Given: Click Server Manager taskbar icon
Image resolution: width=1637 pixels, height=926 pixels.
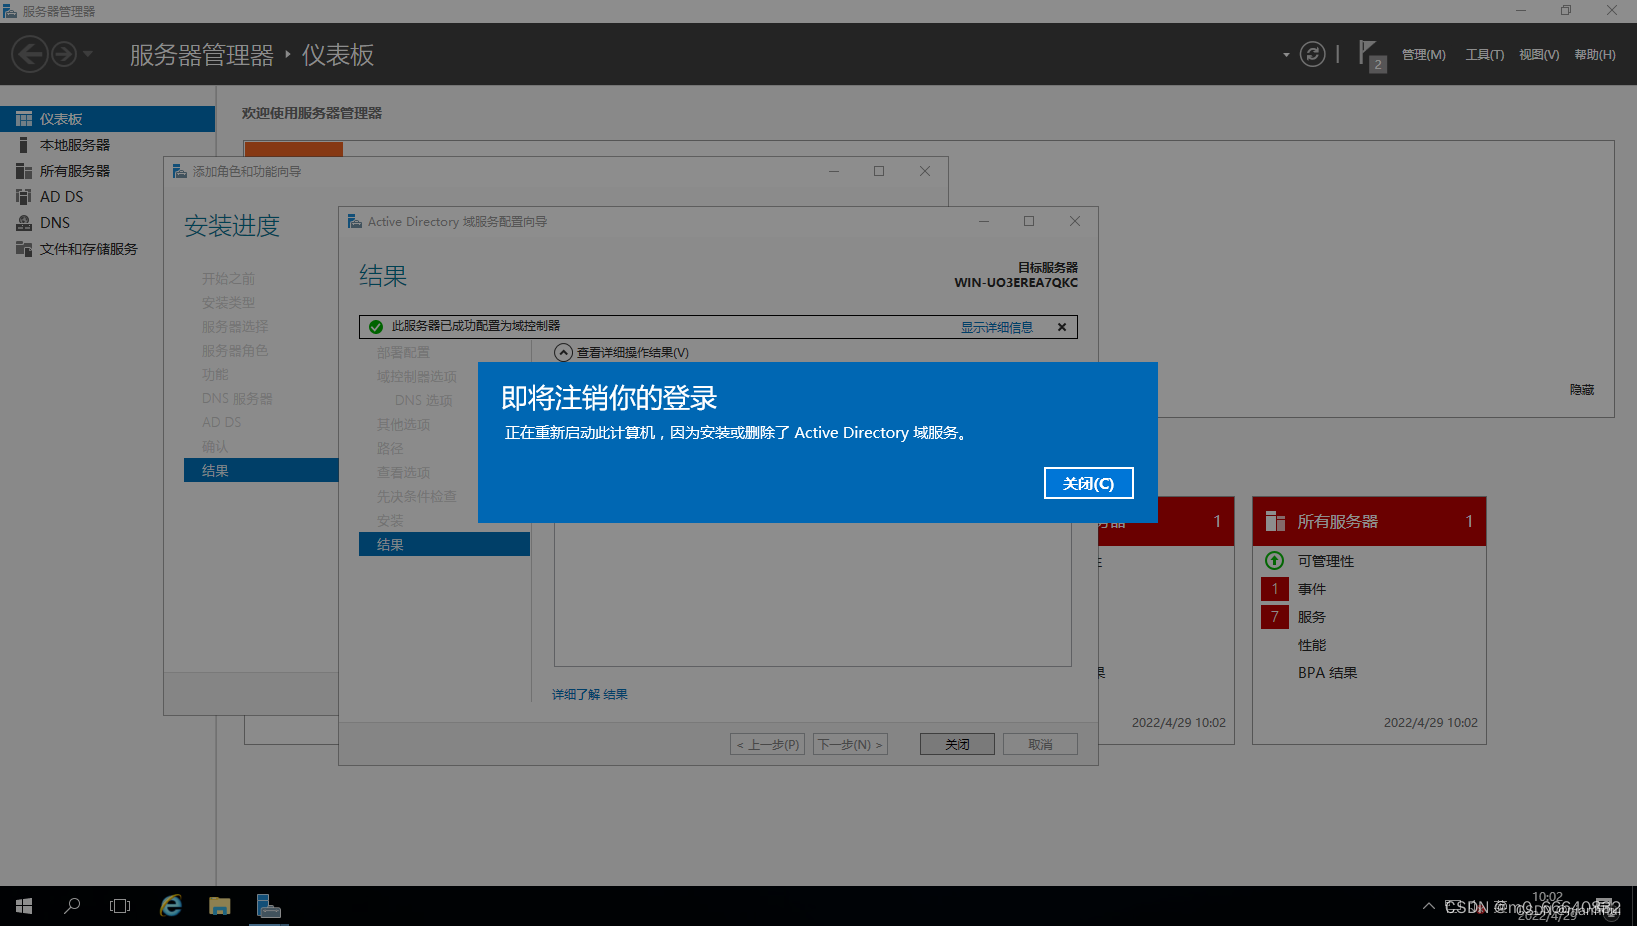Looking at the screenshot, I should 269,906.
